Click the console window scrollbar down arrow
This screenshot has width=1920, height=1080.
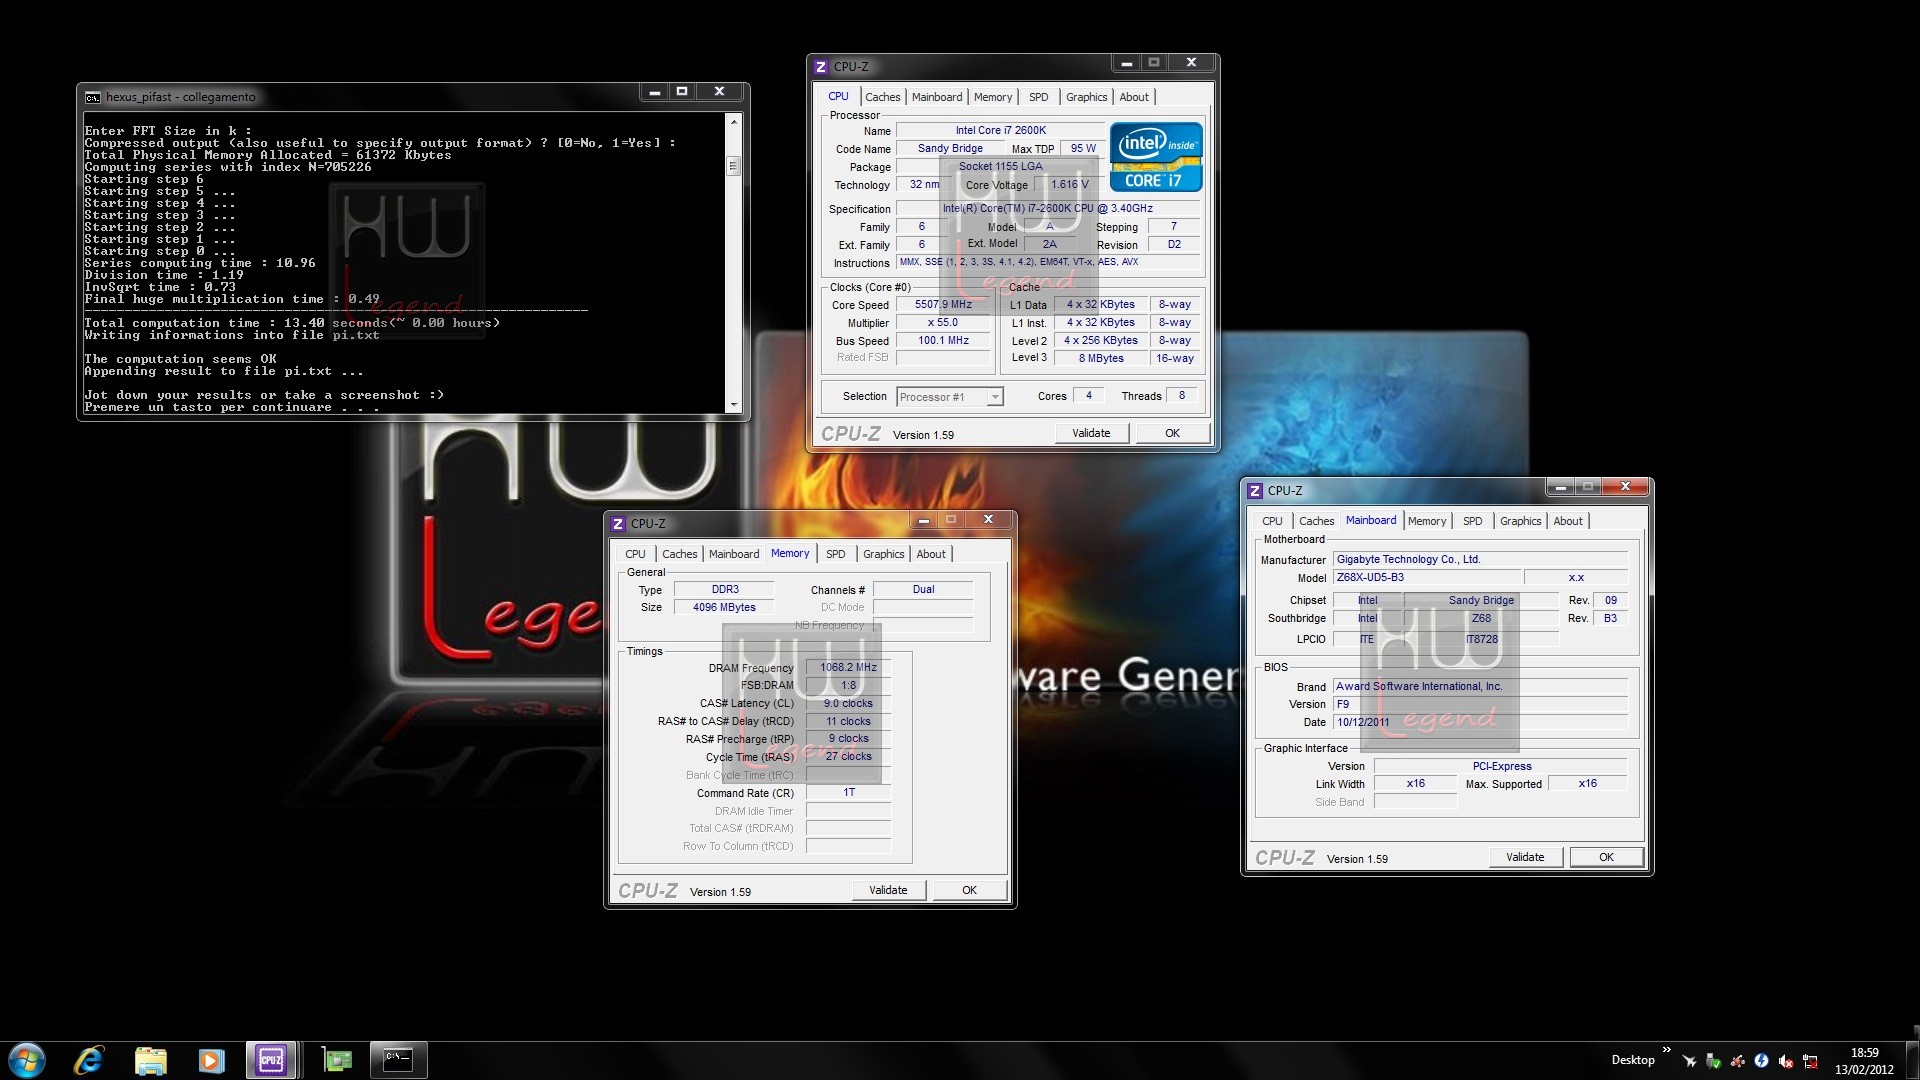(x=734, y=405)
